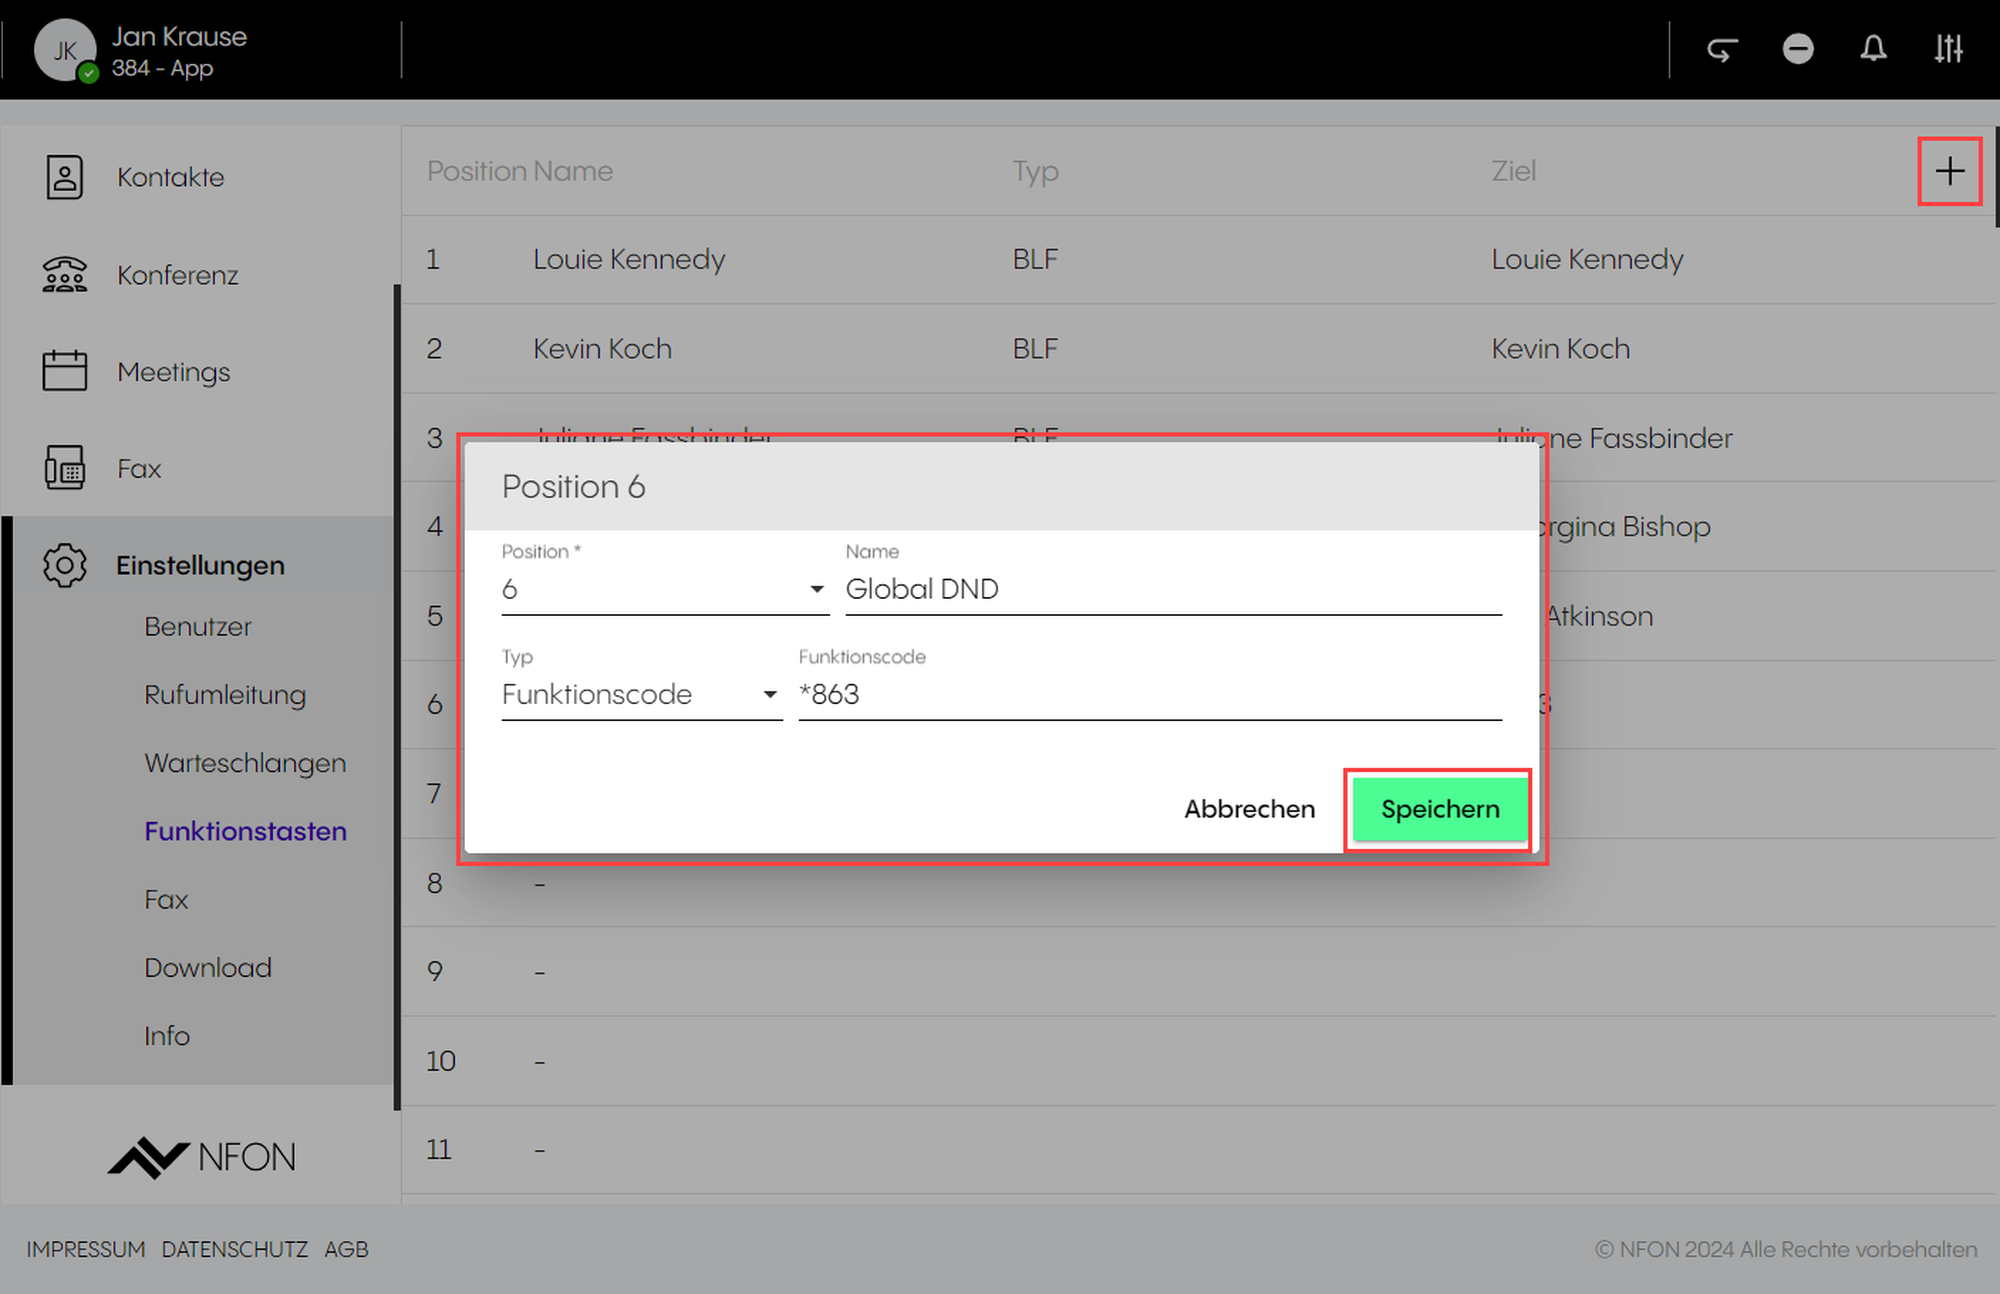Click the Meetings calendar icon
The height and width of the screenshot is (1294, 2000).
tap(65, 371)
